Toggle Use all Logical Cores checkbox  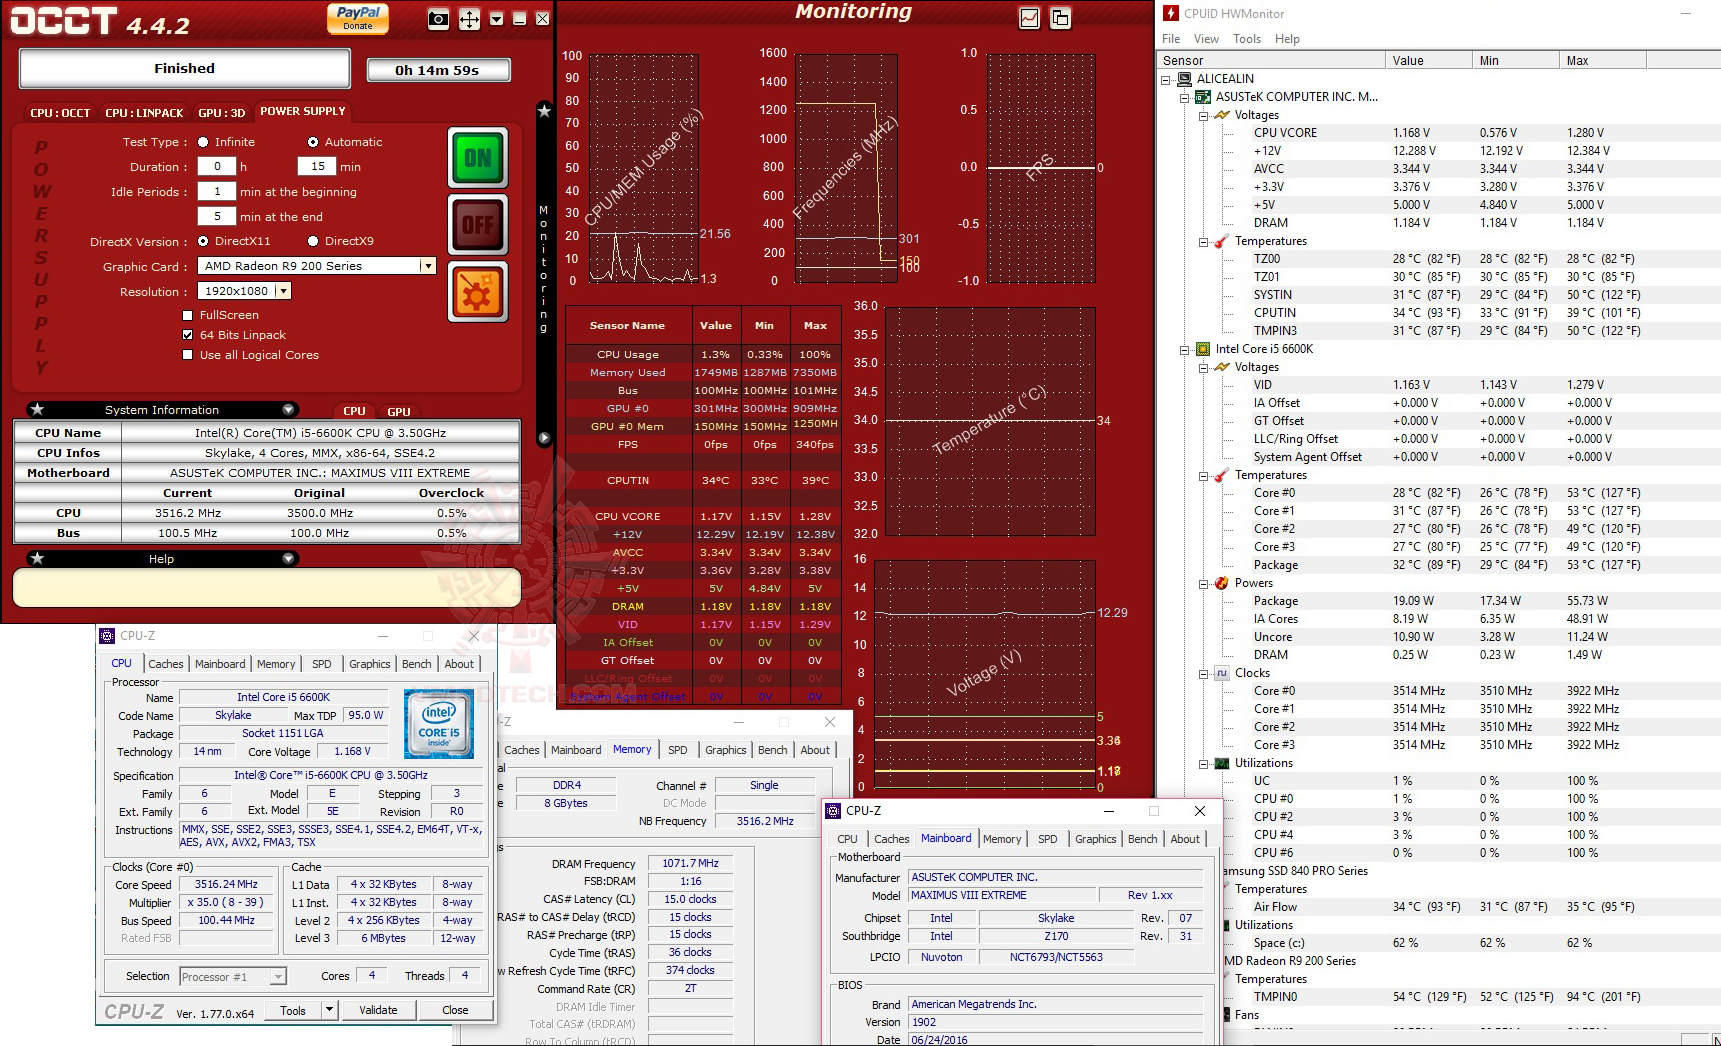(188, 355)
